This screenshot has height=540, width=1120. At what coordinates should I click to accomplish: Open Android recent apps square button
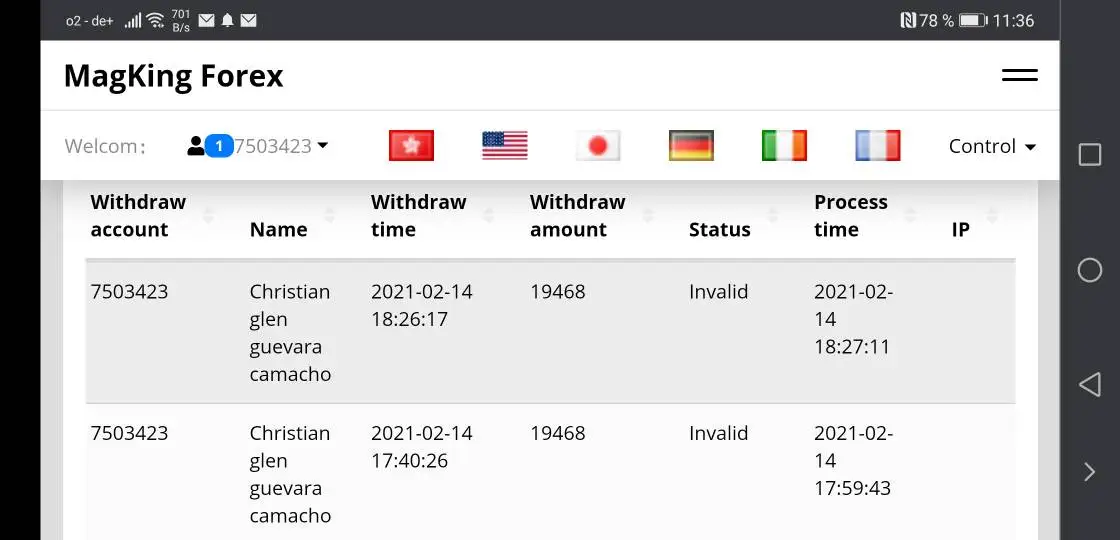(x=1089, y=154)
